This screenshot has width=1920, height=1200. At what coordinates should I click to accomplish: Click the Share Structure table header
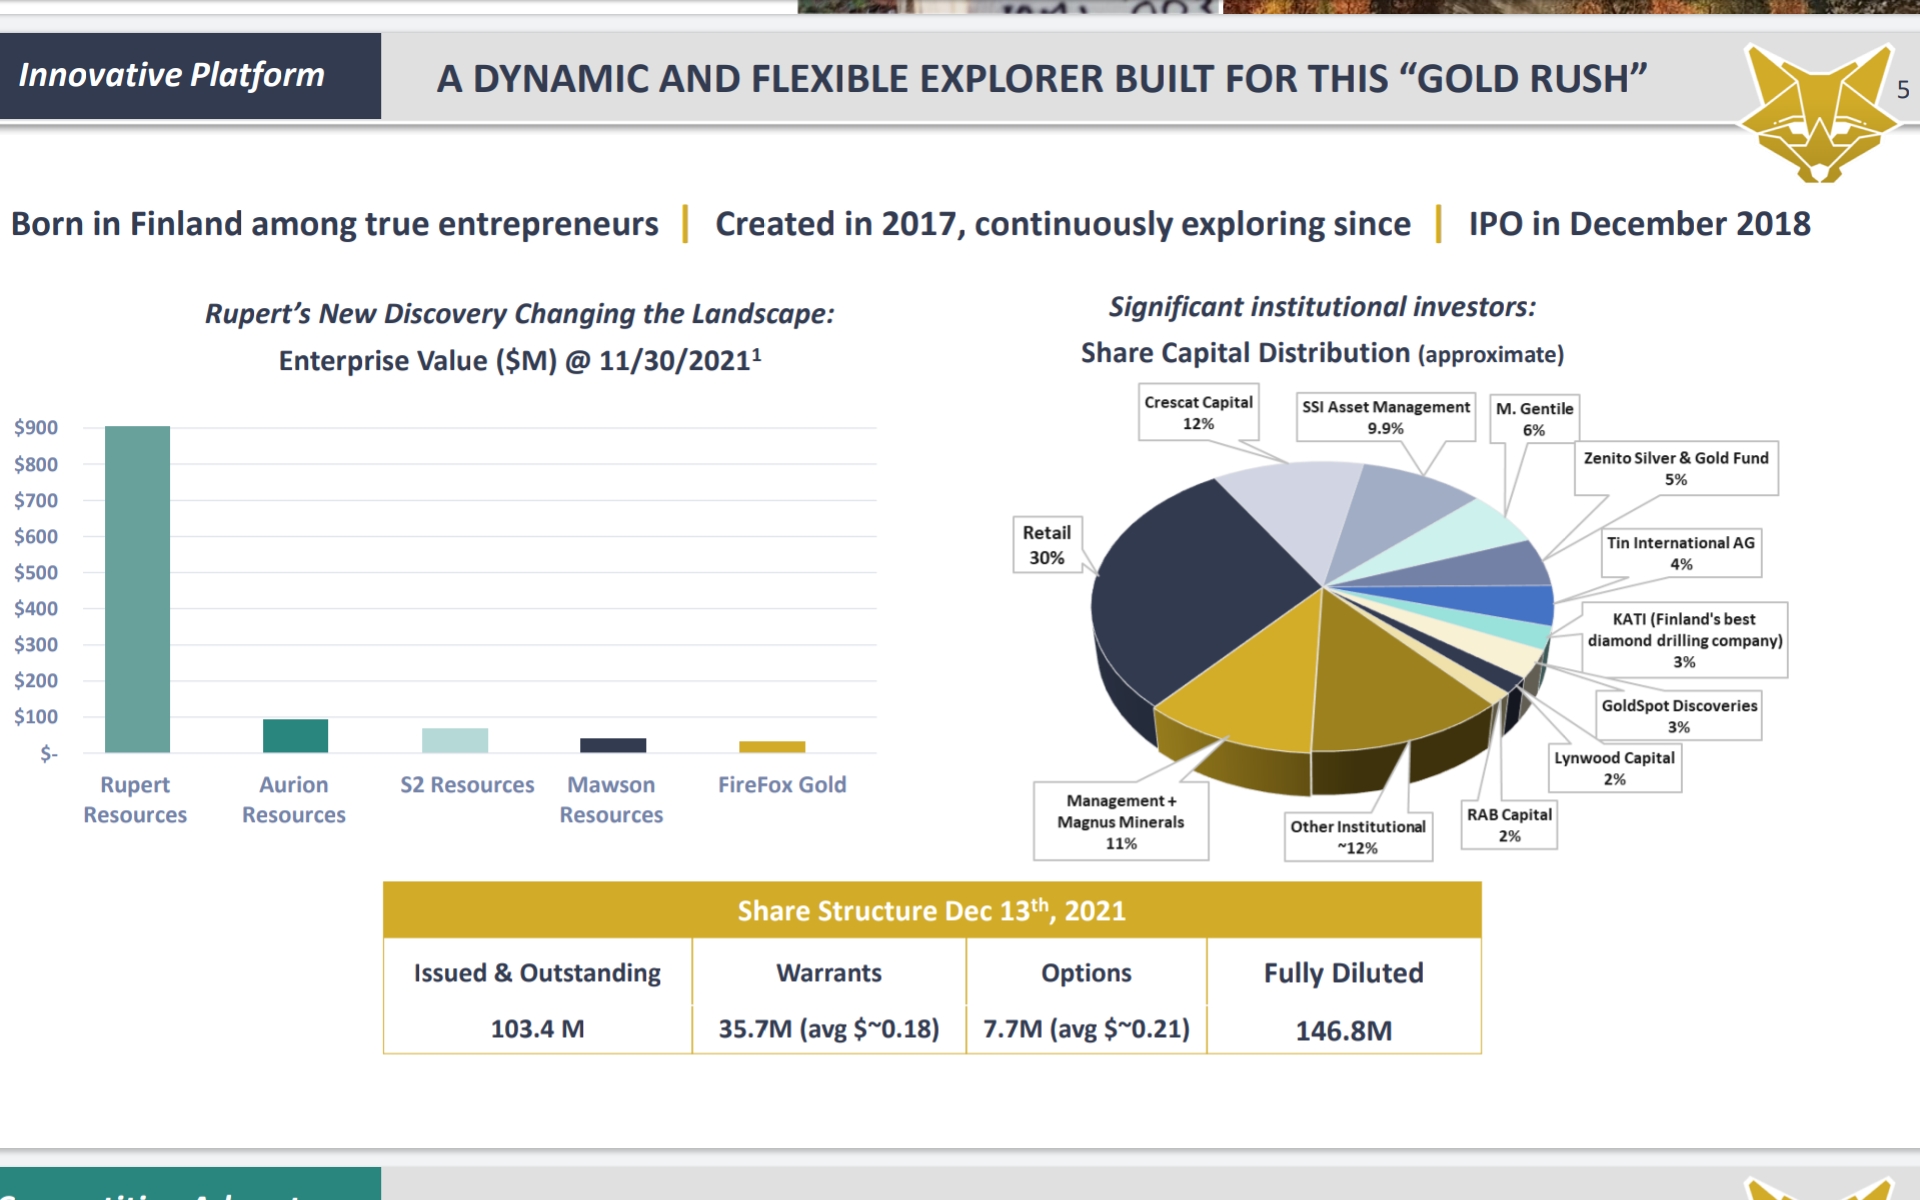pos(931,910)
